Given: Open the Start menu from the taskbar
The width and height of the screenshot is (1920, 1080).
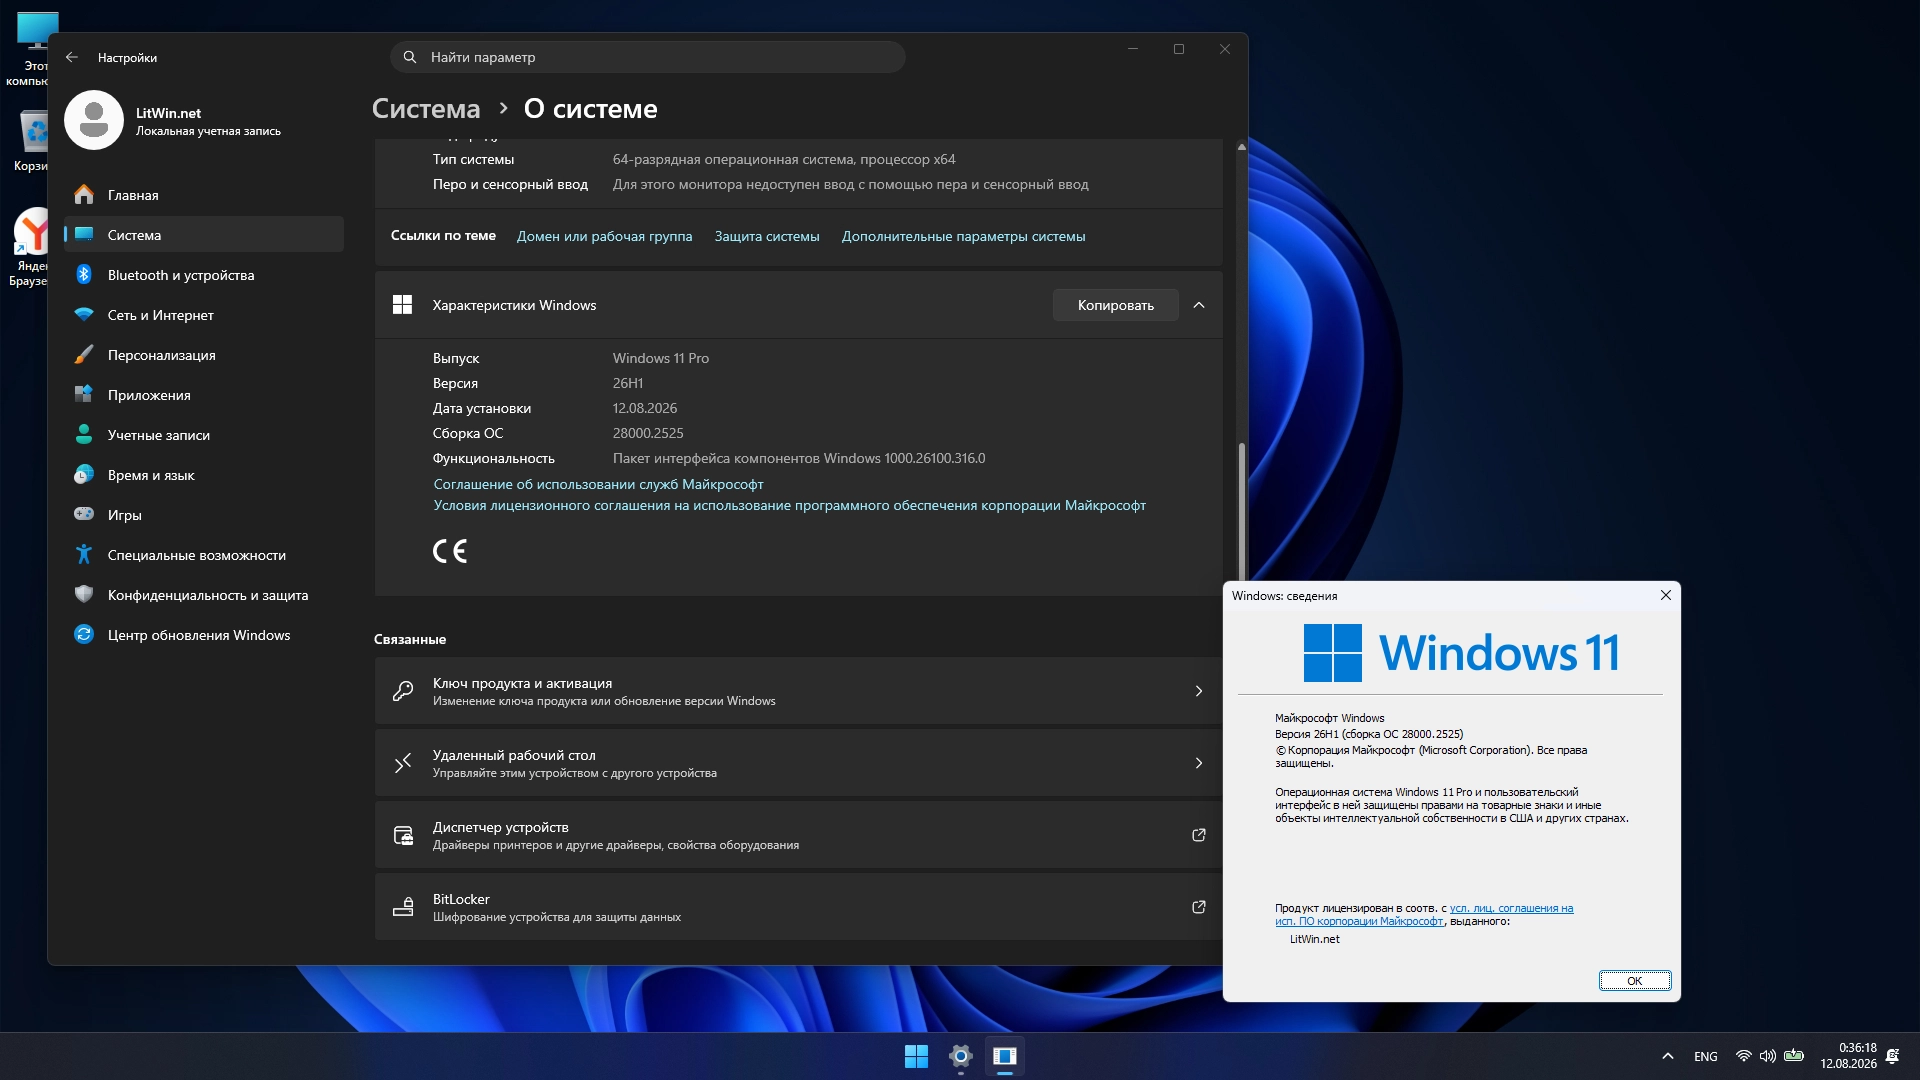Looking at the screenshot, I should tap(916, 1056).
